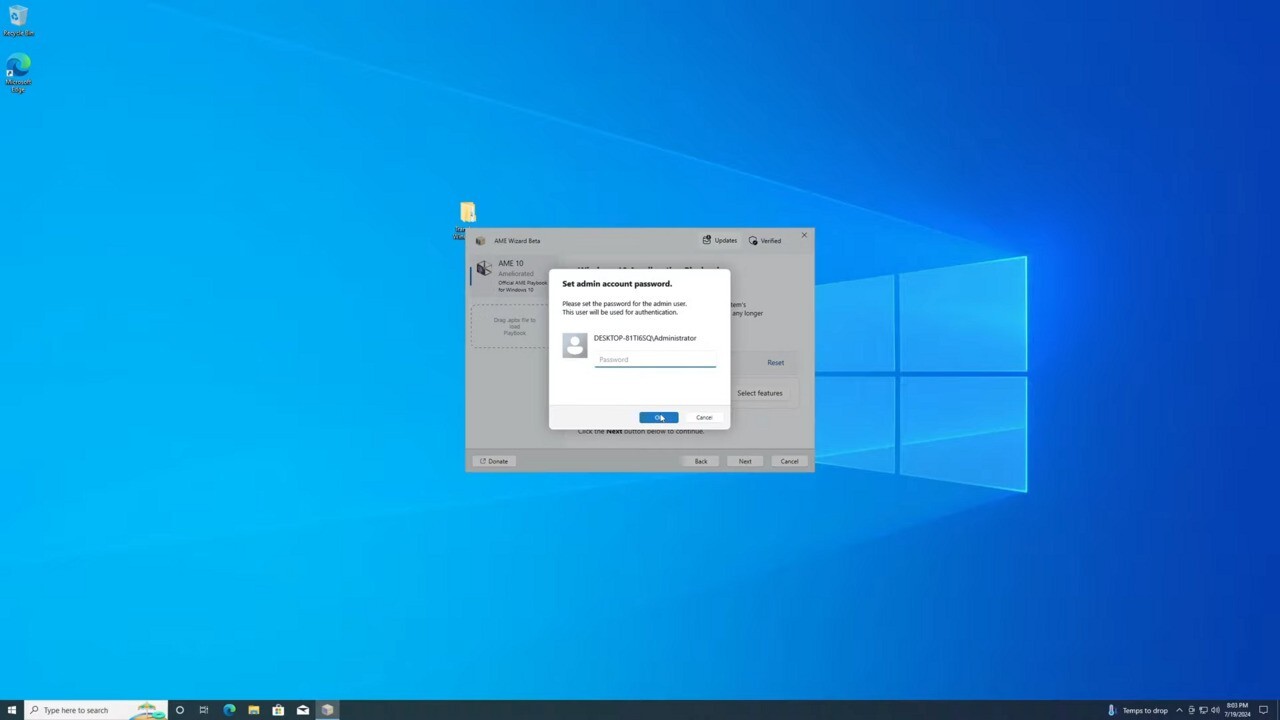Screen dimensions: 1280x720
Task: Show hidden system tray icons
Action: (x=1179, y=710)
